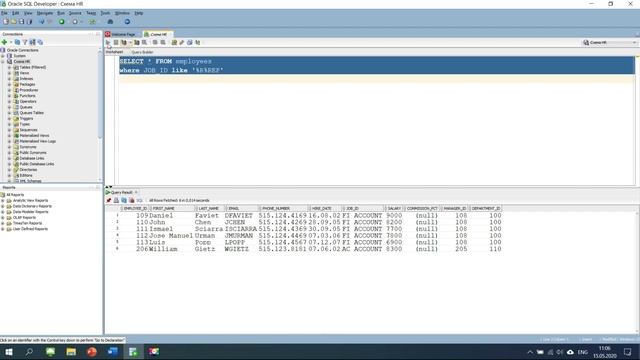
Task: Click the New file toolbar icon
Action: [6, 22]
